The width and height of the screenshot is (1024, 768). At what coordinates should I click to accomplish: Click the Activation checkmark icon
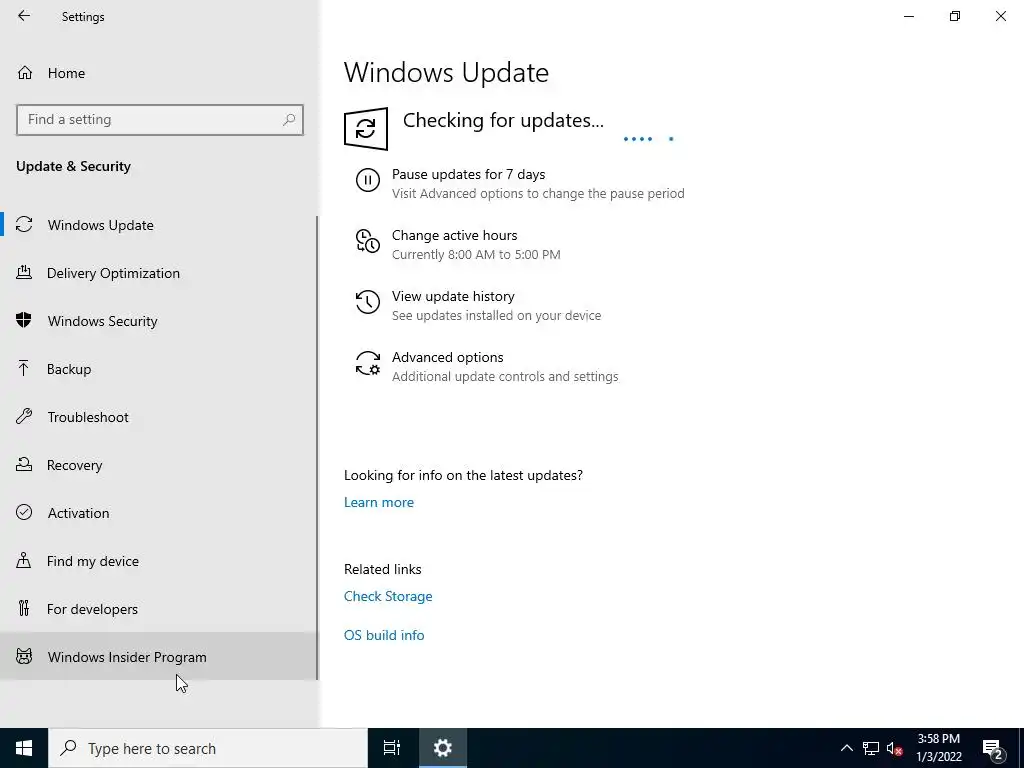pos(24,512)
